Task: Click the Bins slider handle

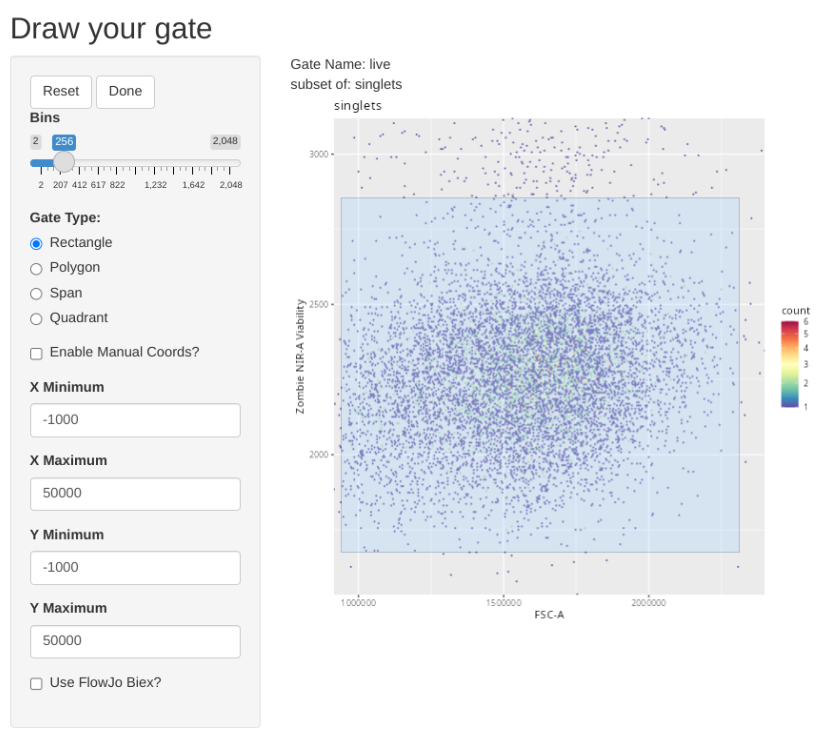Action: point(64,162)
